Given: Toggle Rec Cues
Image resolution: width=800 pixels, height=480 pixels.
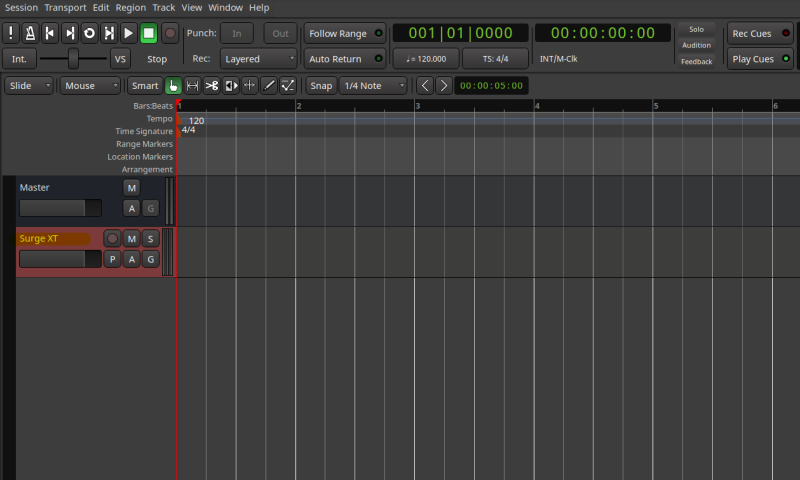Looking at the screenshot, I should tap(760, 33).
